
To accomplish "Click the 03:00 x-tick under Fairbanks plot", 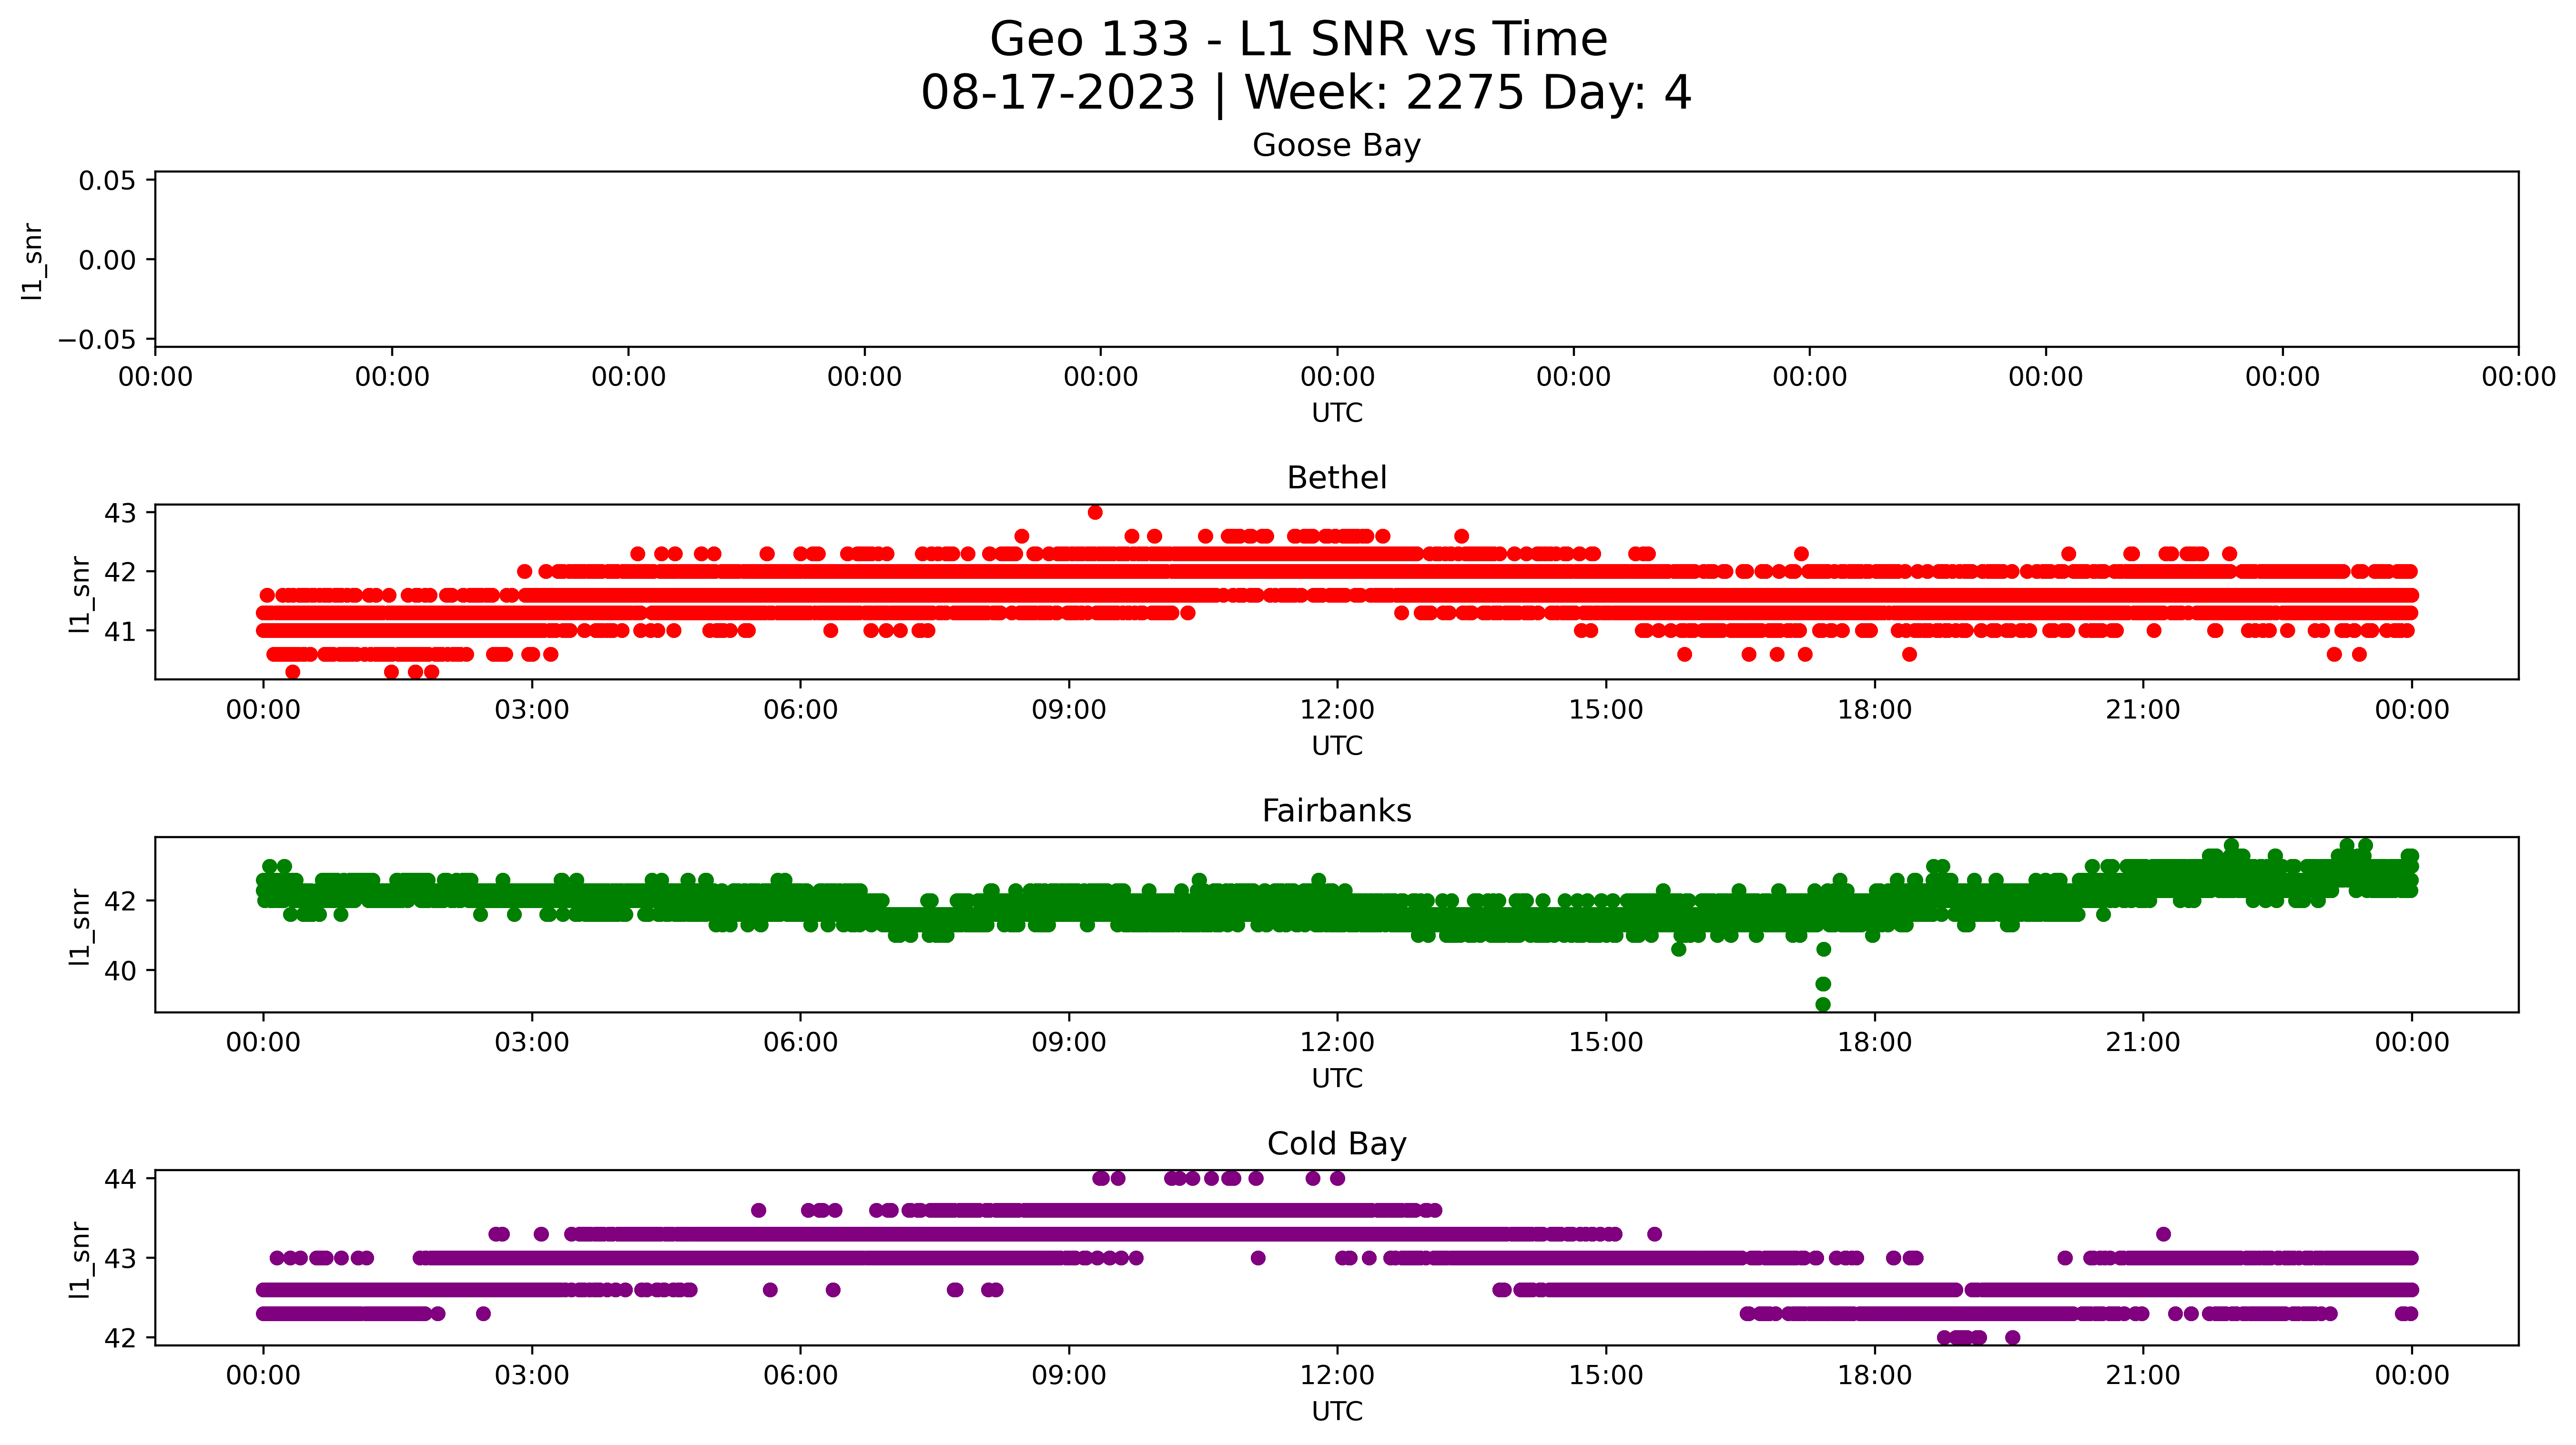I will point(532,1043).
